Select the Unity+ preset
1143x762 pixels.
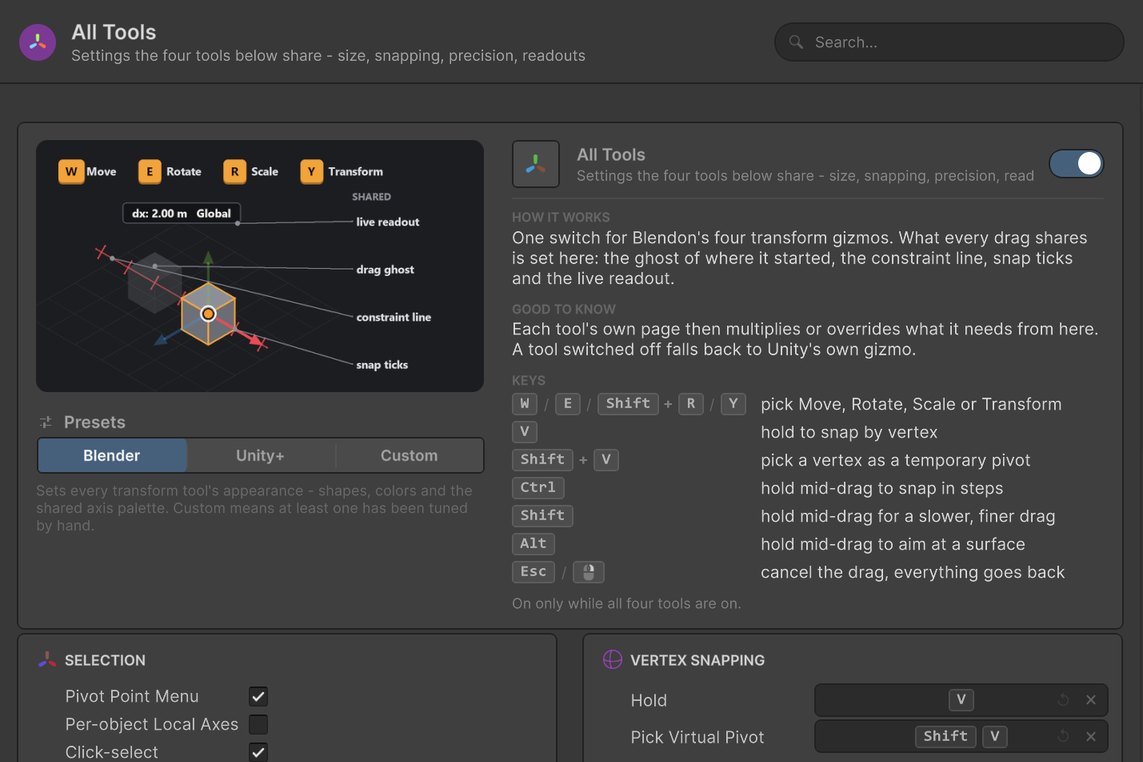click(260, 456)
